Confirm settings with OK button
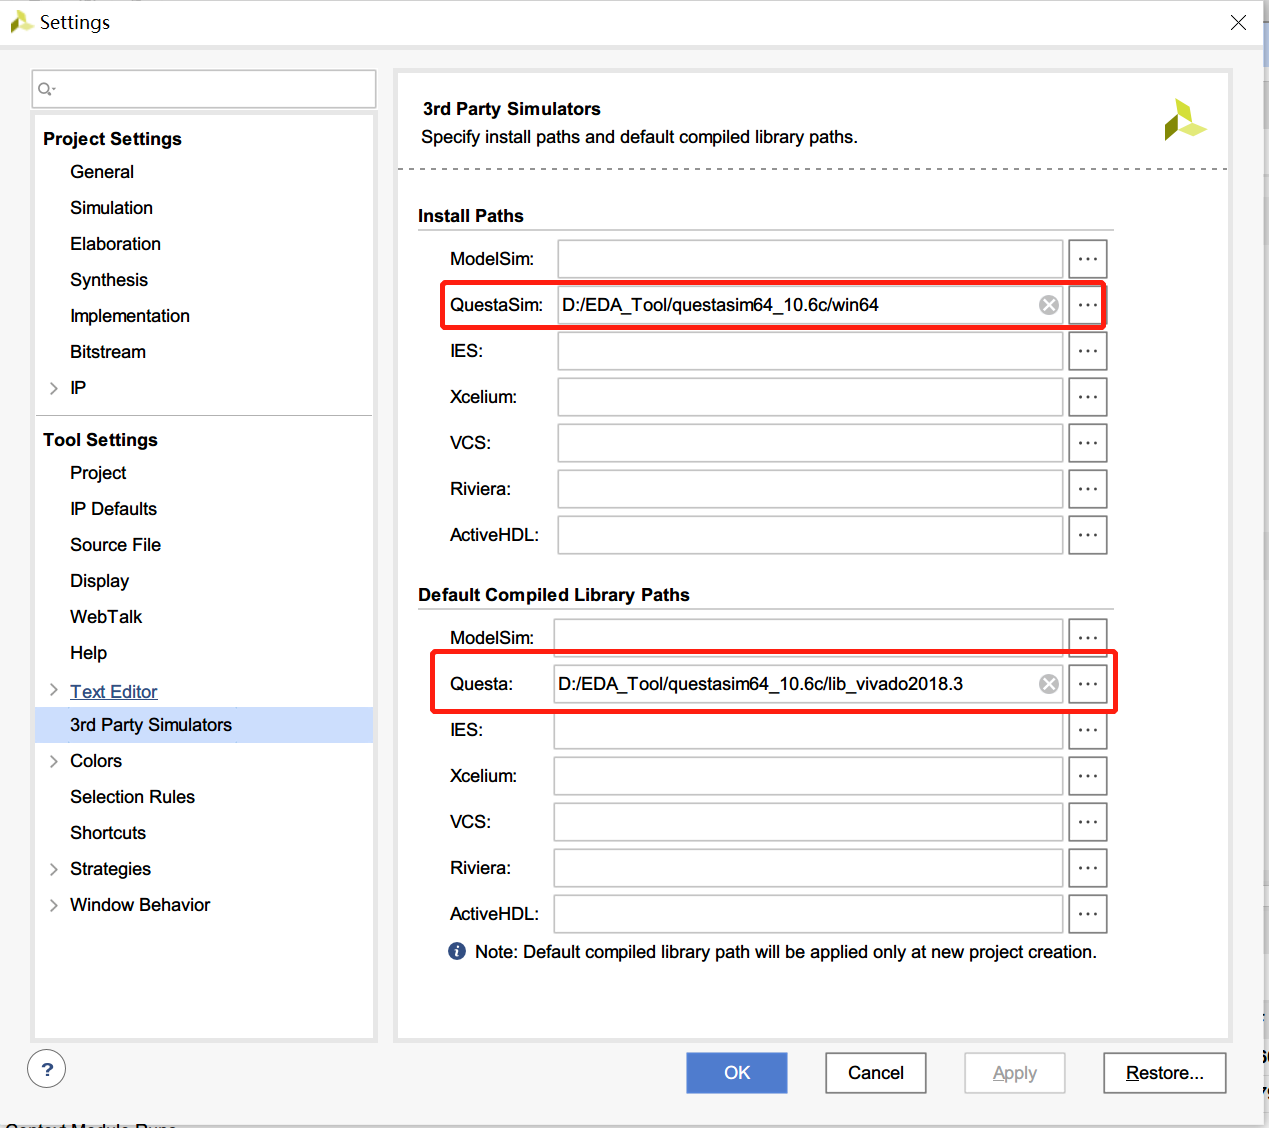 [x=737, y=1073]
